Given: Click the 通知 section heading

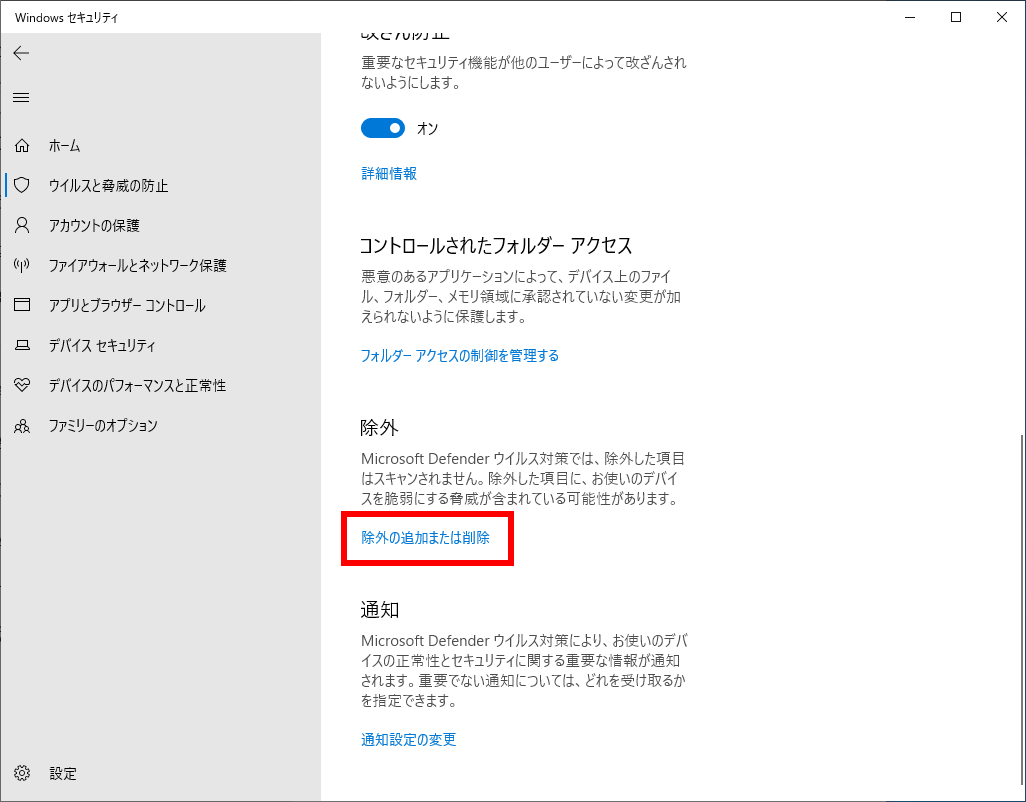Looking at the screenshot, I should pos(380,610).
